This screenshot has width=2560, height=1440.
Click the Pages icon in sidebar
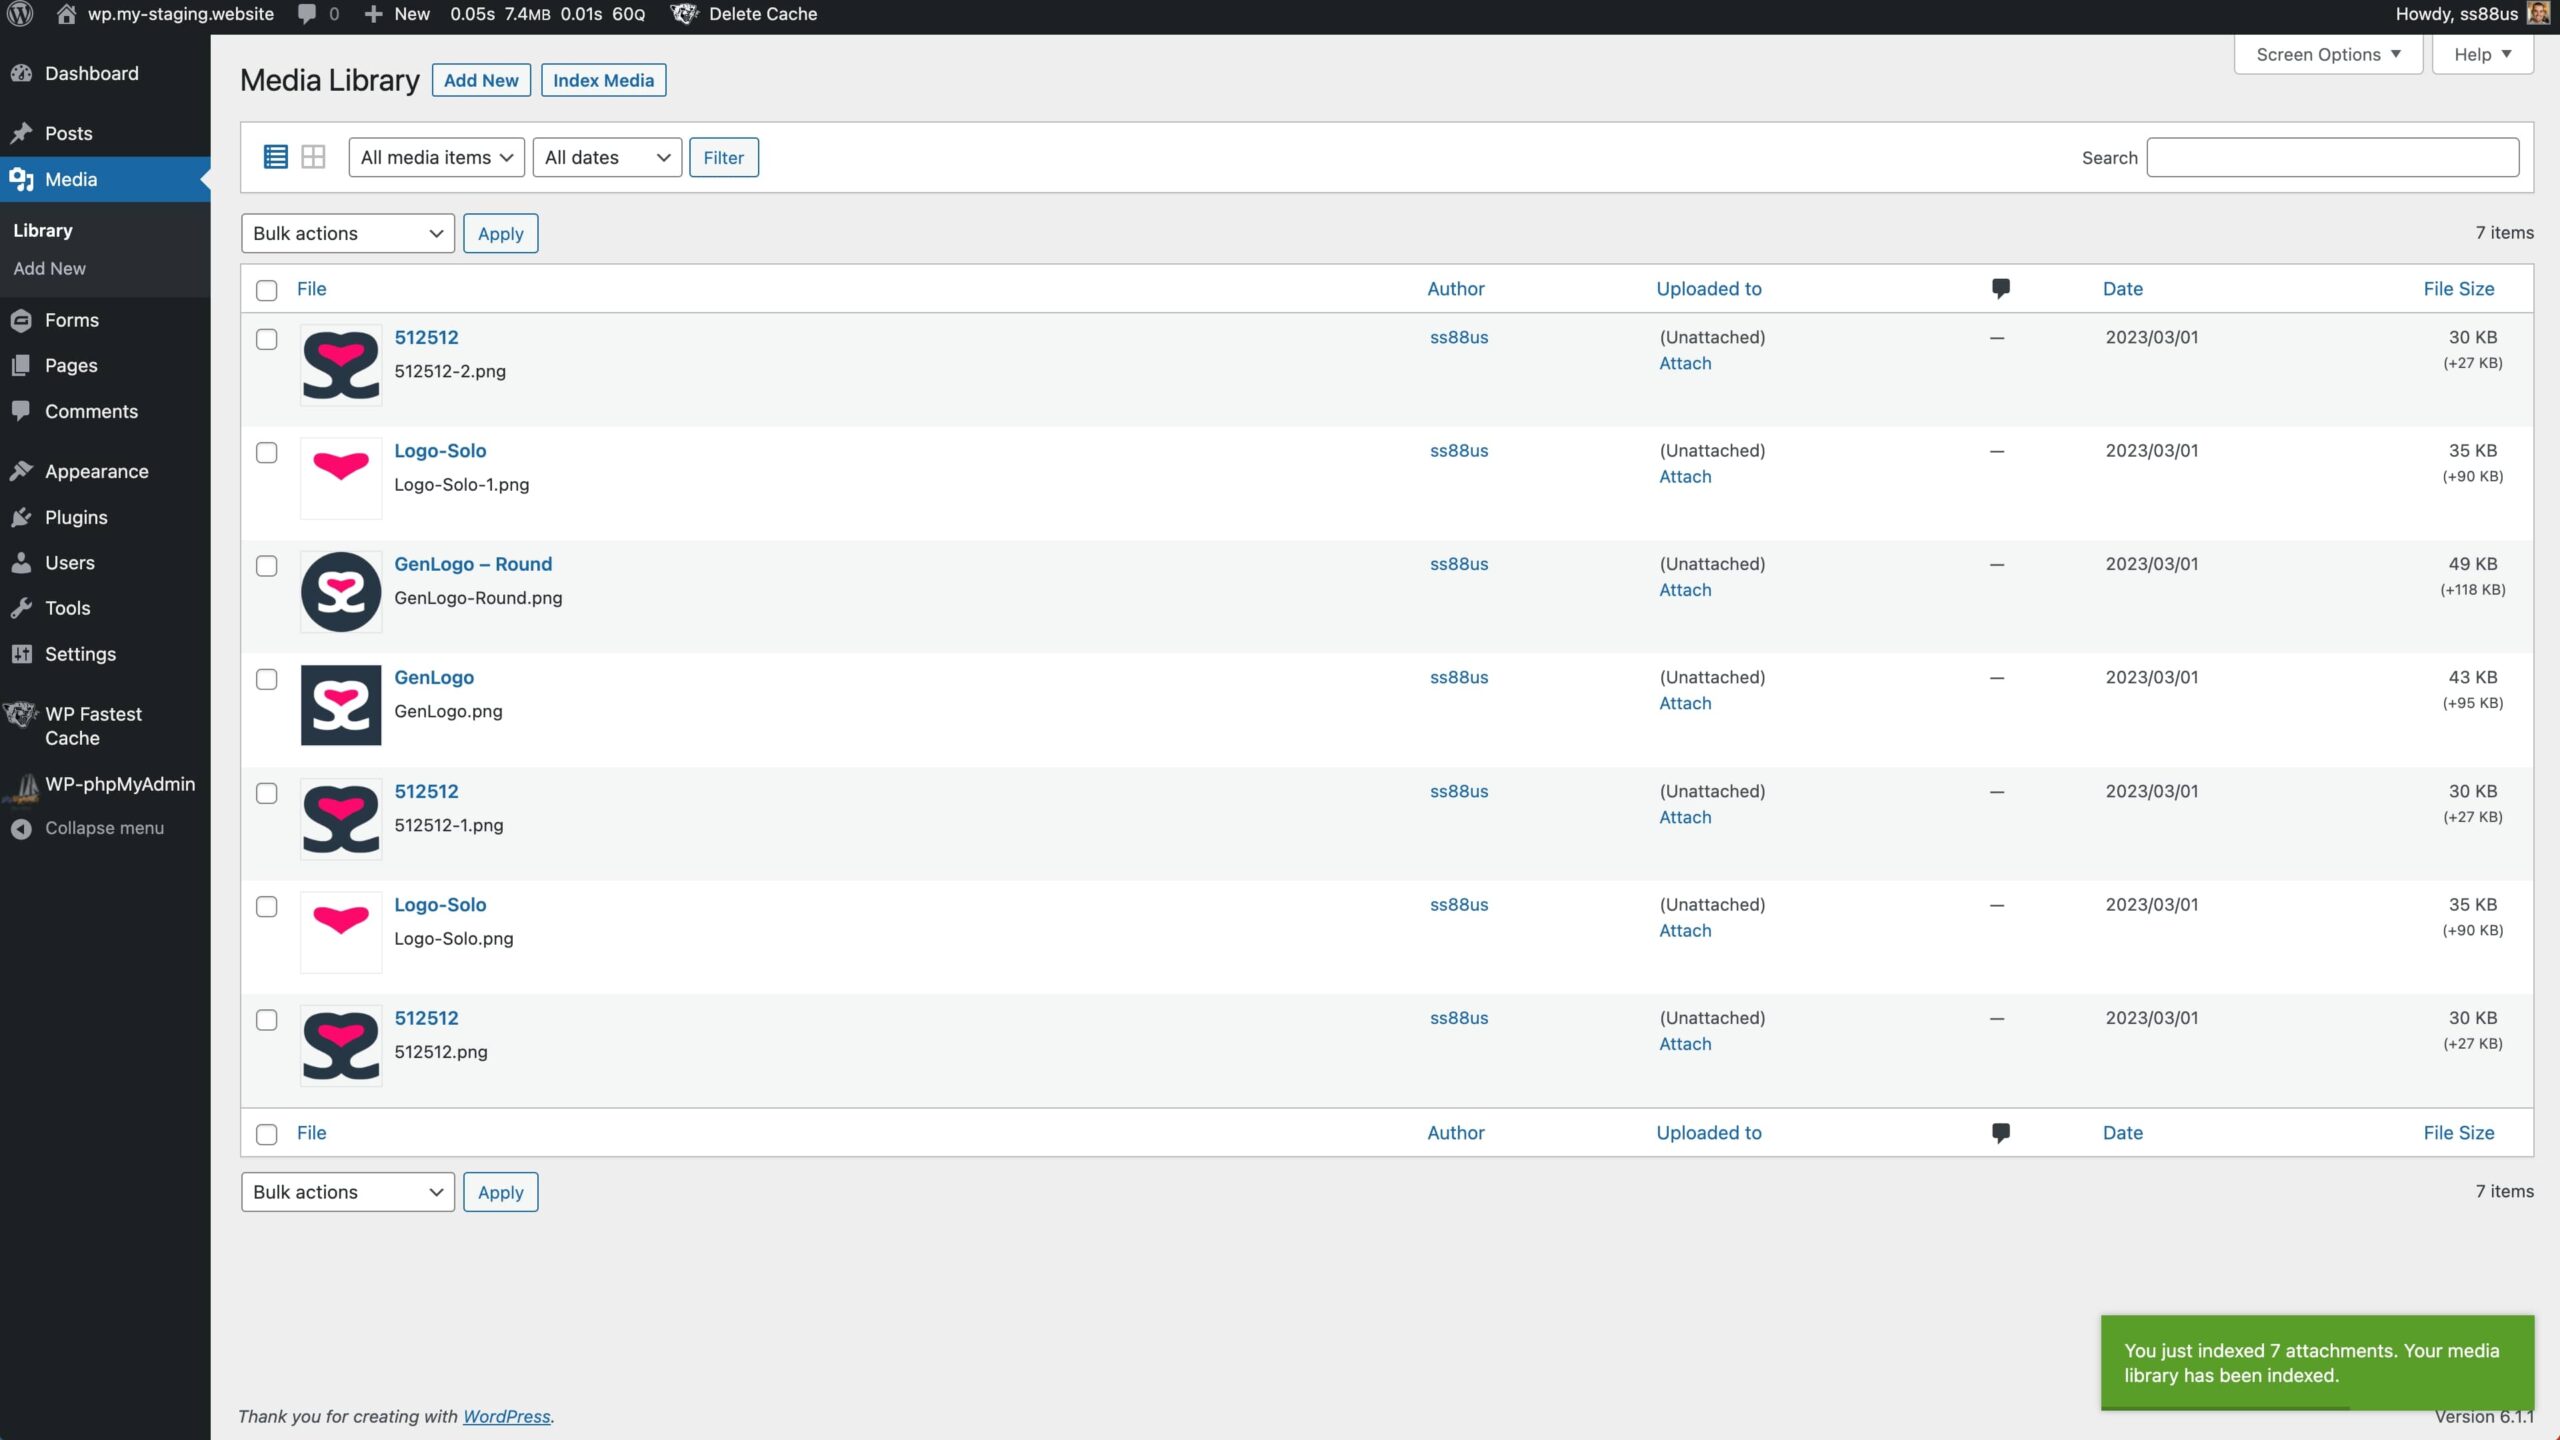(x=21, y=365)
